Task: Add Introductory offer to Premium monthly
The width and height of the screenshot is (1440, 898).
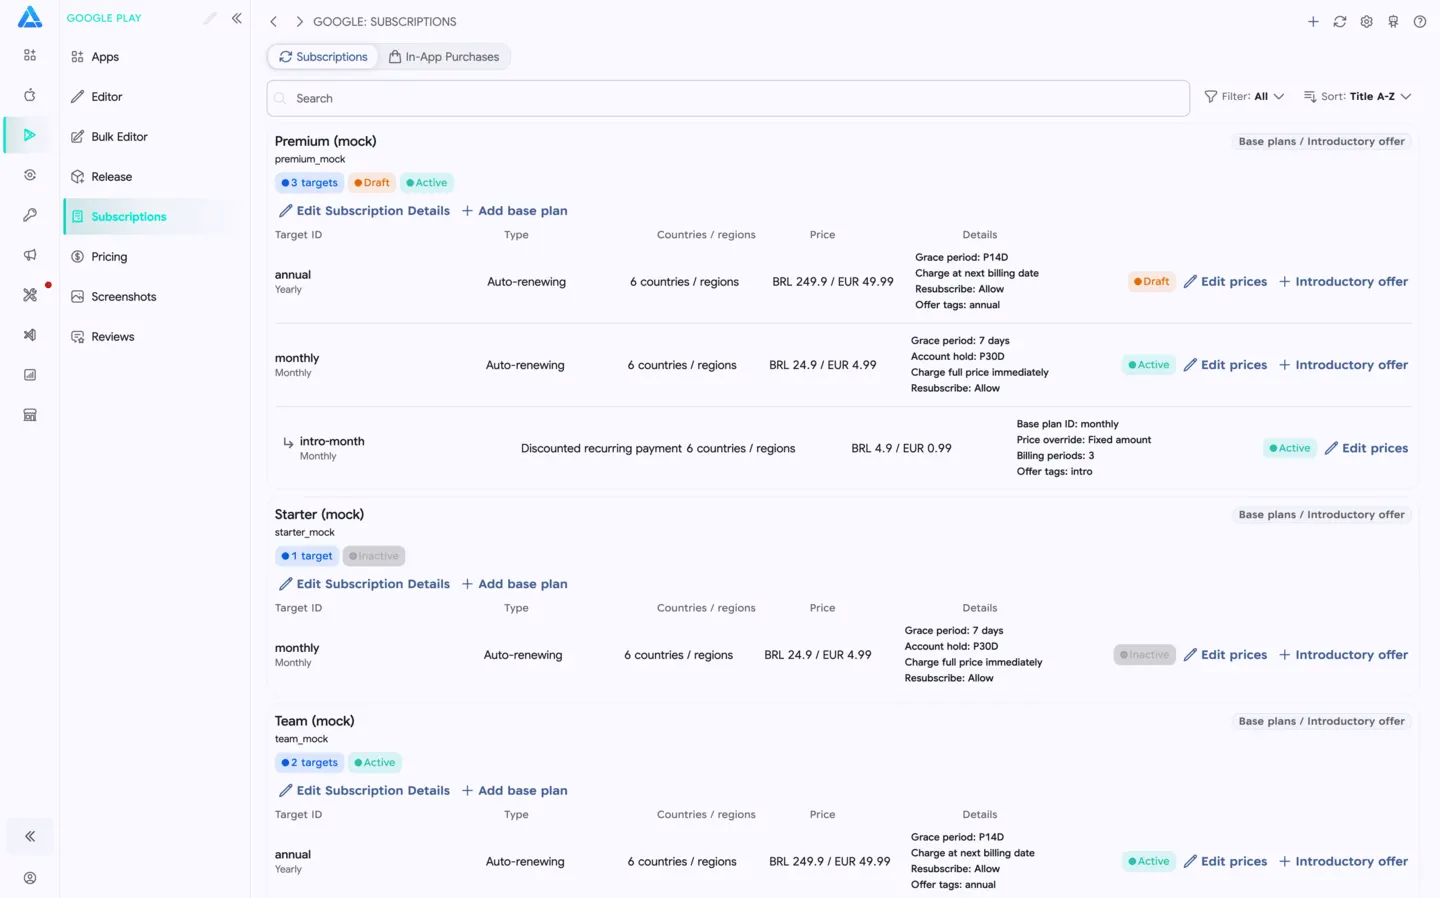Action: pyautogui.click(x=1343, y=365)
